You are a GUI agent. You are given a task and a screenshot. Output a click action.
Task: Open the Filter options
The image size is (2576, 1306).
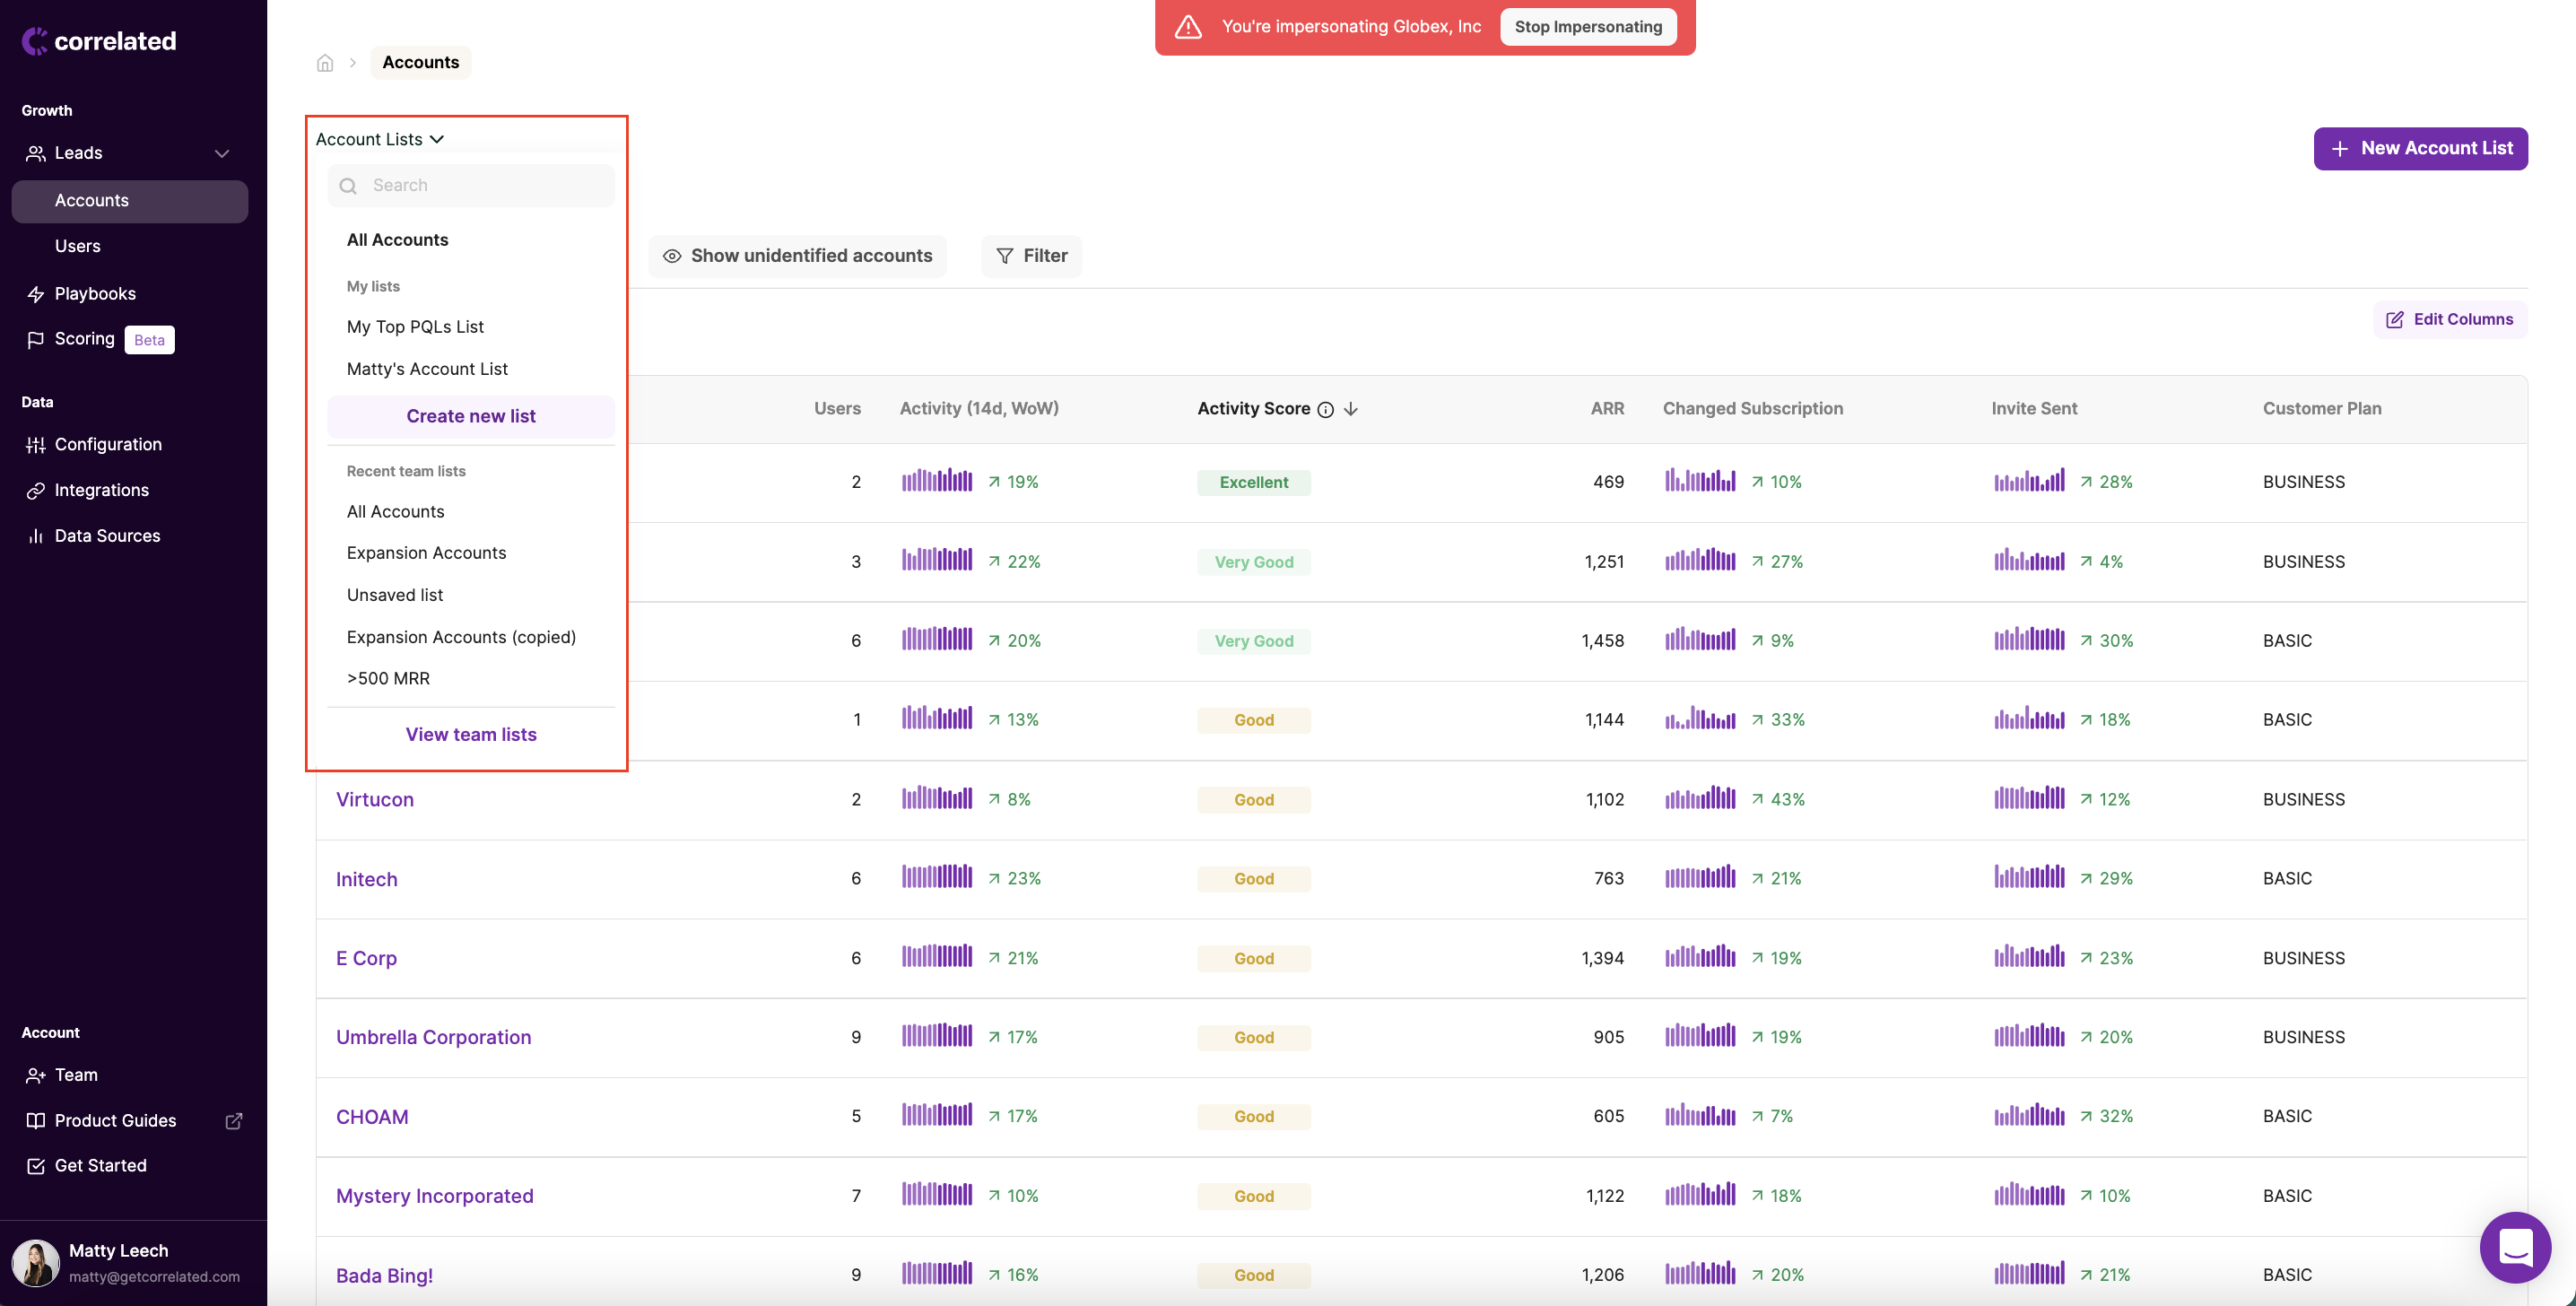(1031, 256)
